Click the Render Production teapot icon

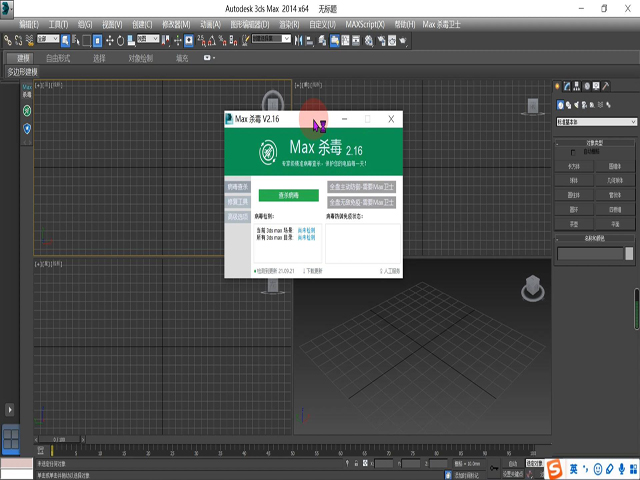tap(403, 40)
